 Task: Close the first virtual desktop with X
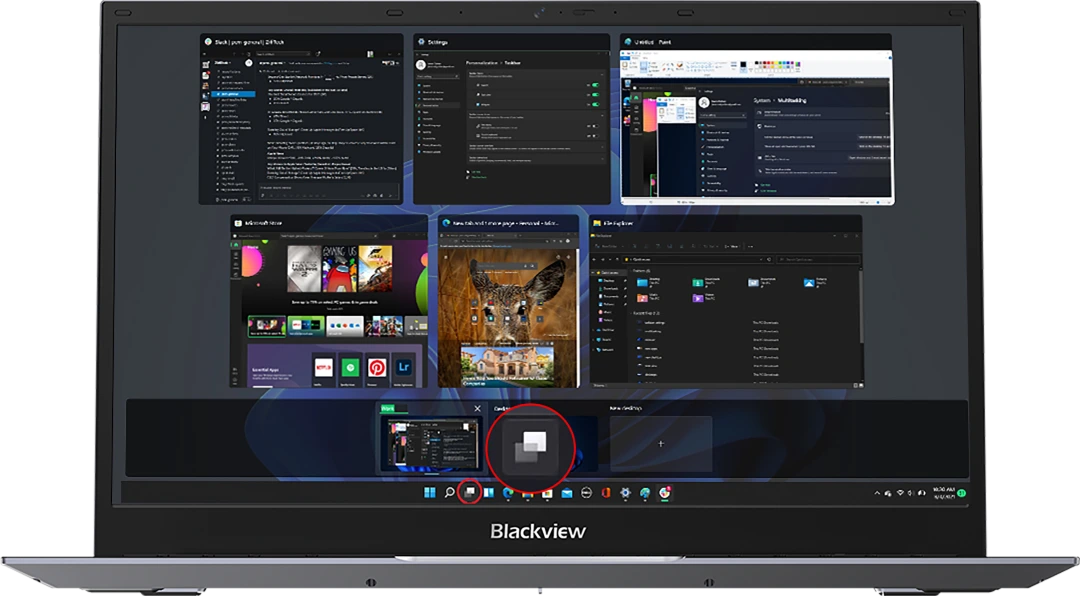477,409
